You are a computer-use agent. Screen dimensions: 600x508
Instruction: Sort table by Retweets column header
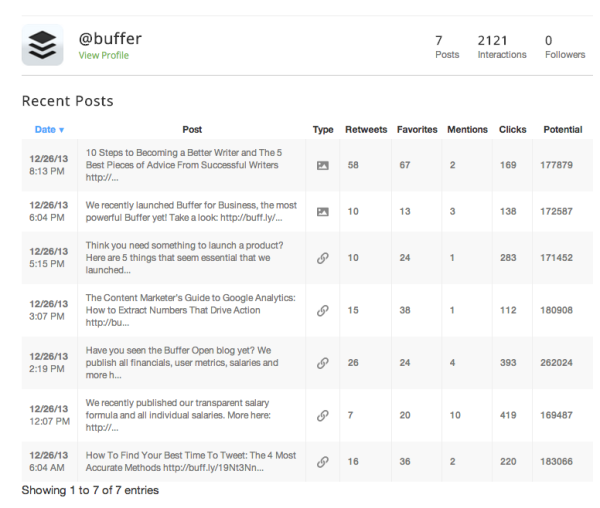[x=366, y=130]
